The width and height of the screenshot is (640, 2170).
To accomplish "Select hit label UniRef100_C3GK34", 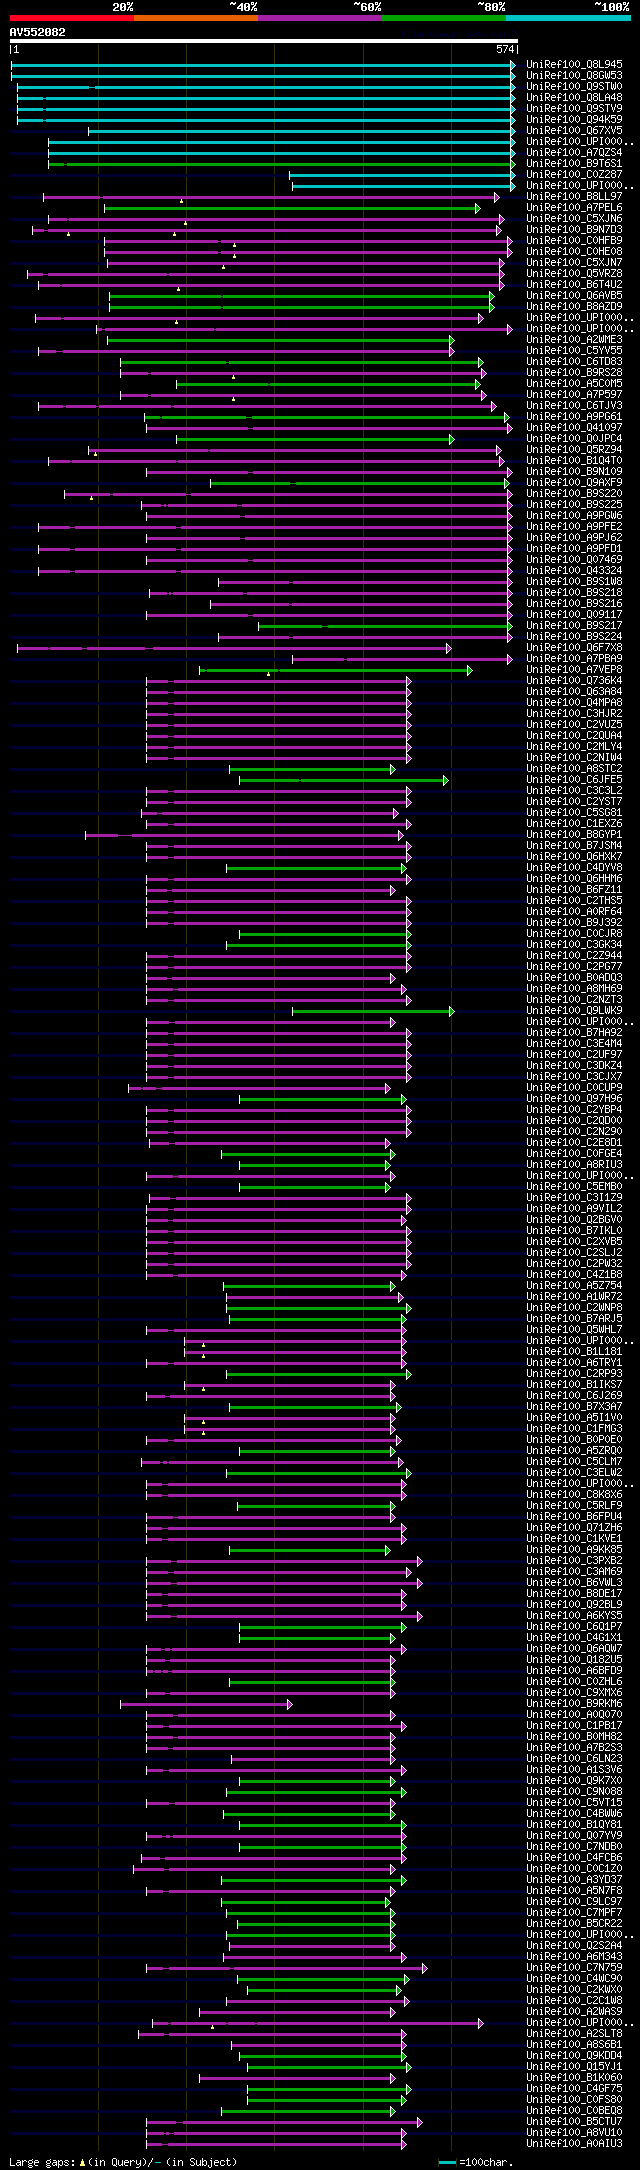I will pos(574,944).
